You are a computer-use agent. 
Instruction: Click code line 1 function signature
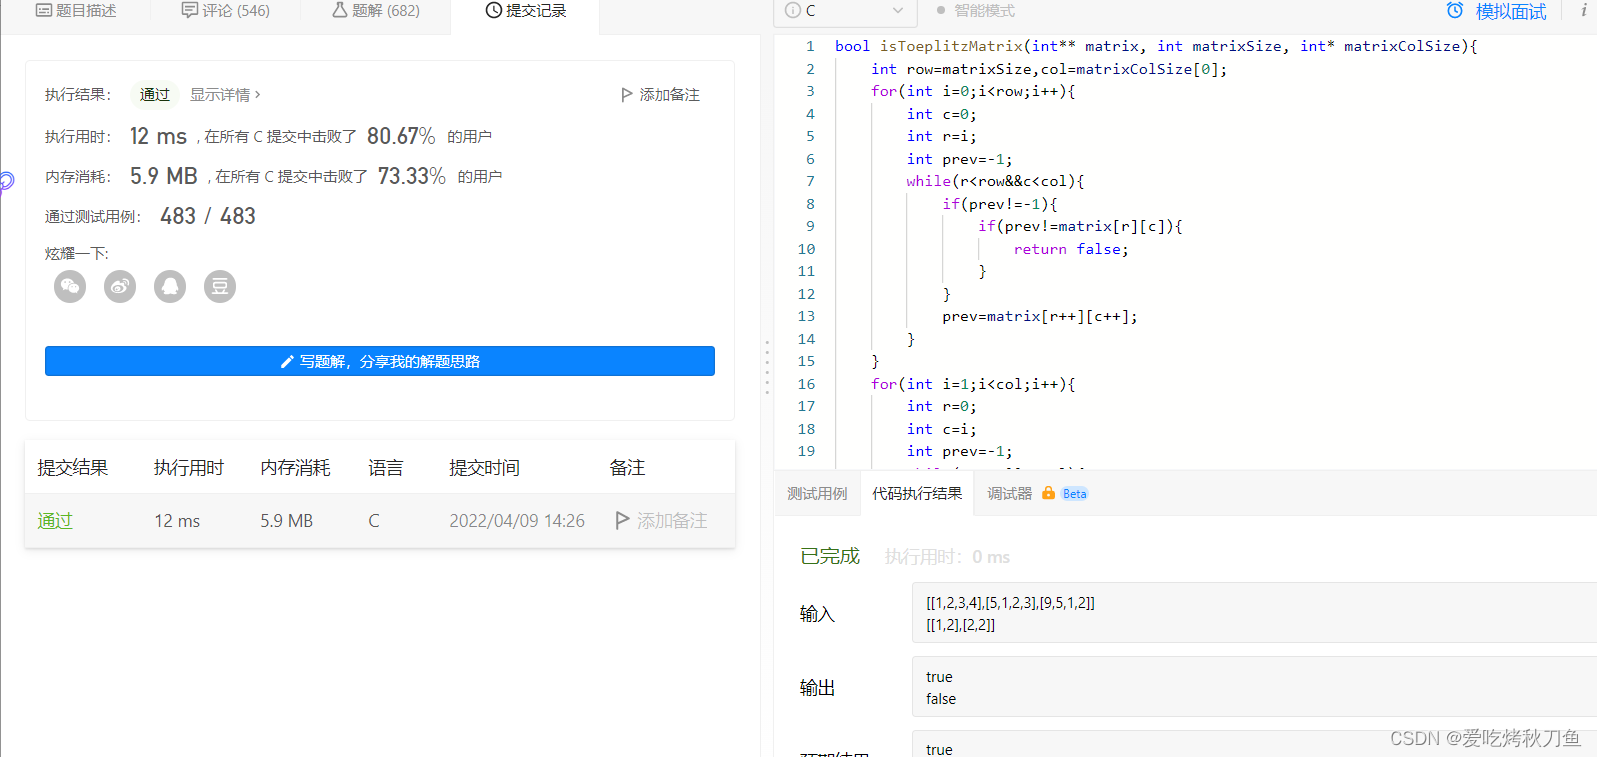pos(1156,46)
